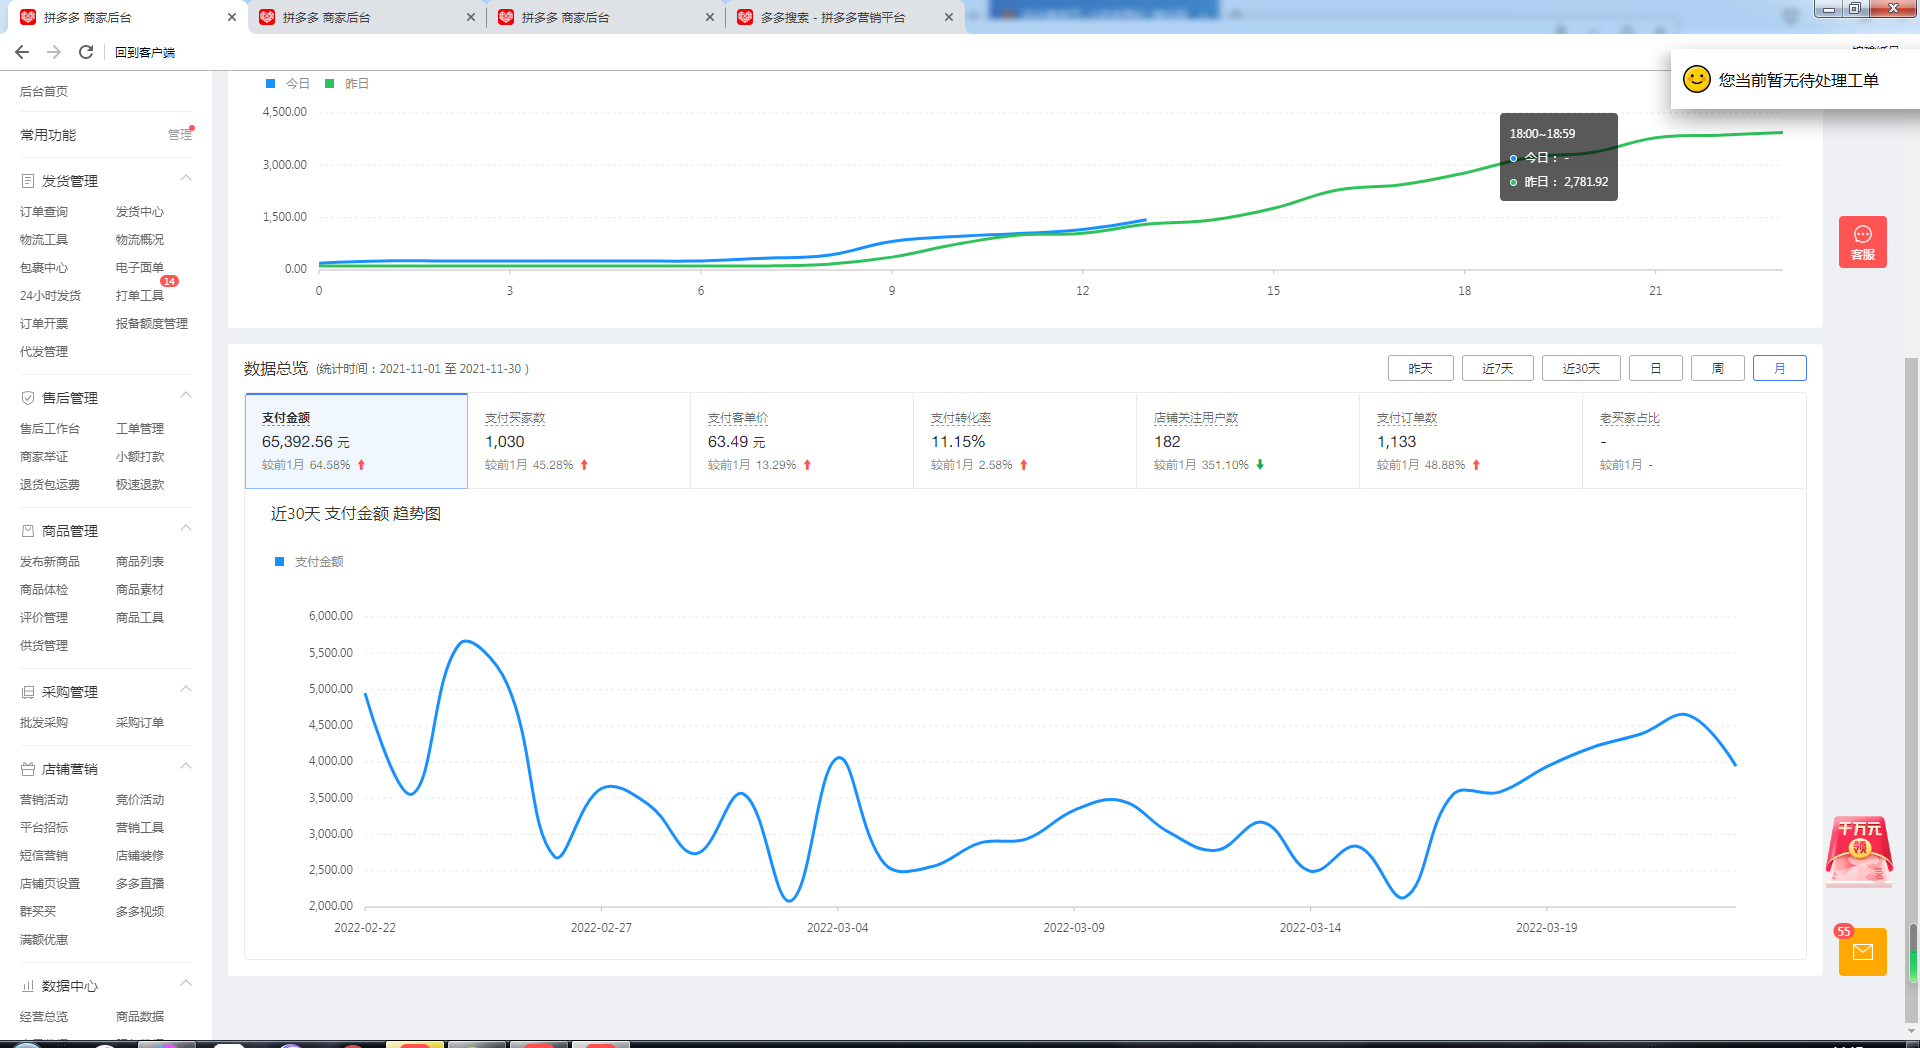
Task: Click the 售后管理 shield icon
Action: point(28,398)
